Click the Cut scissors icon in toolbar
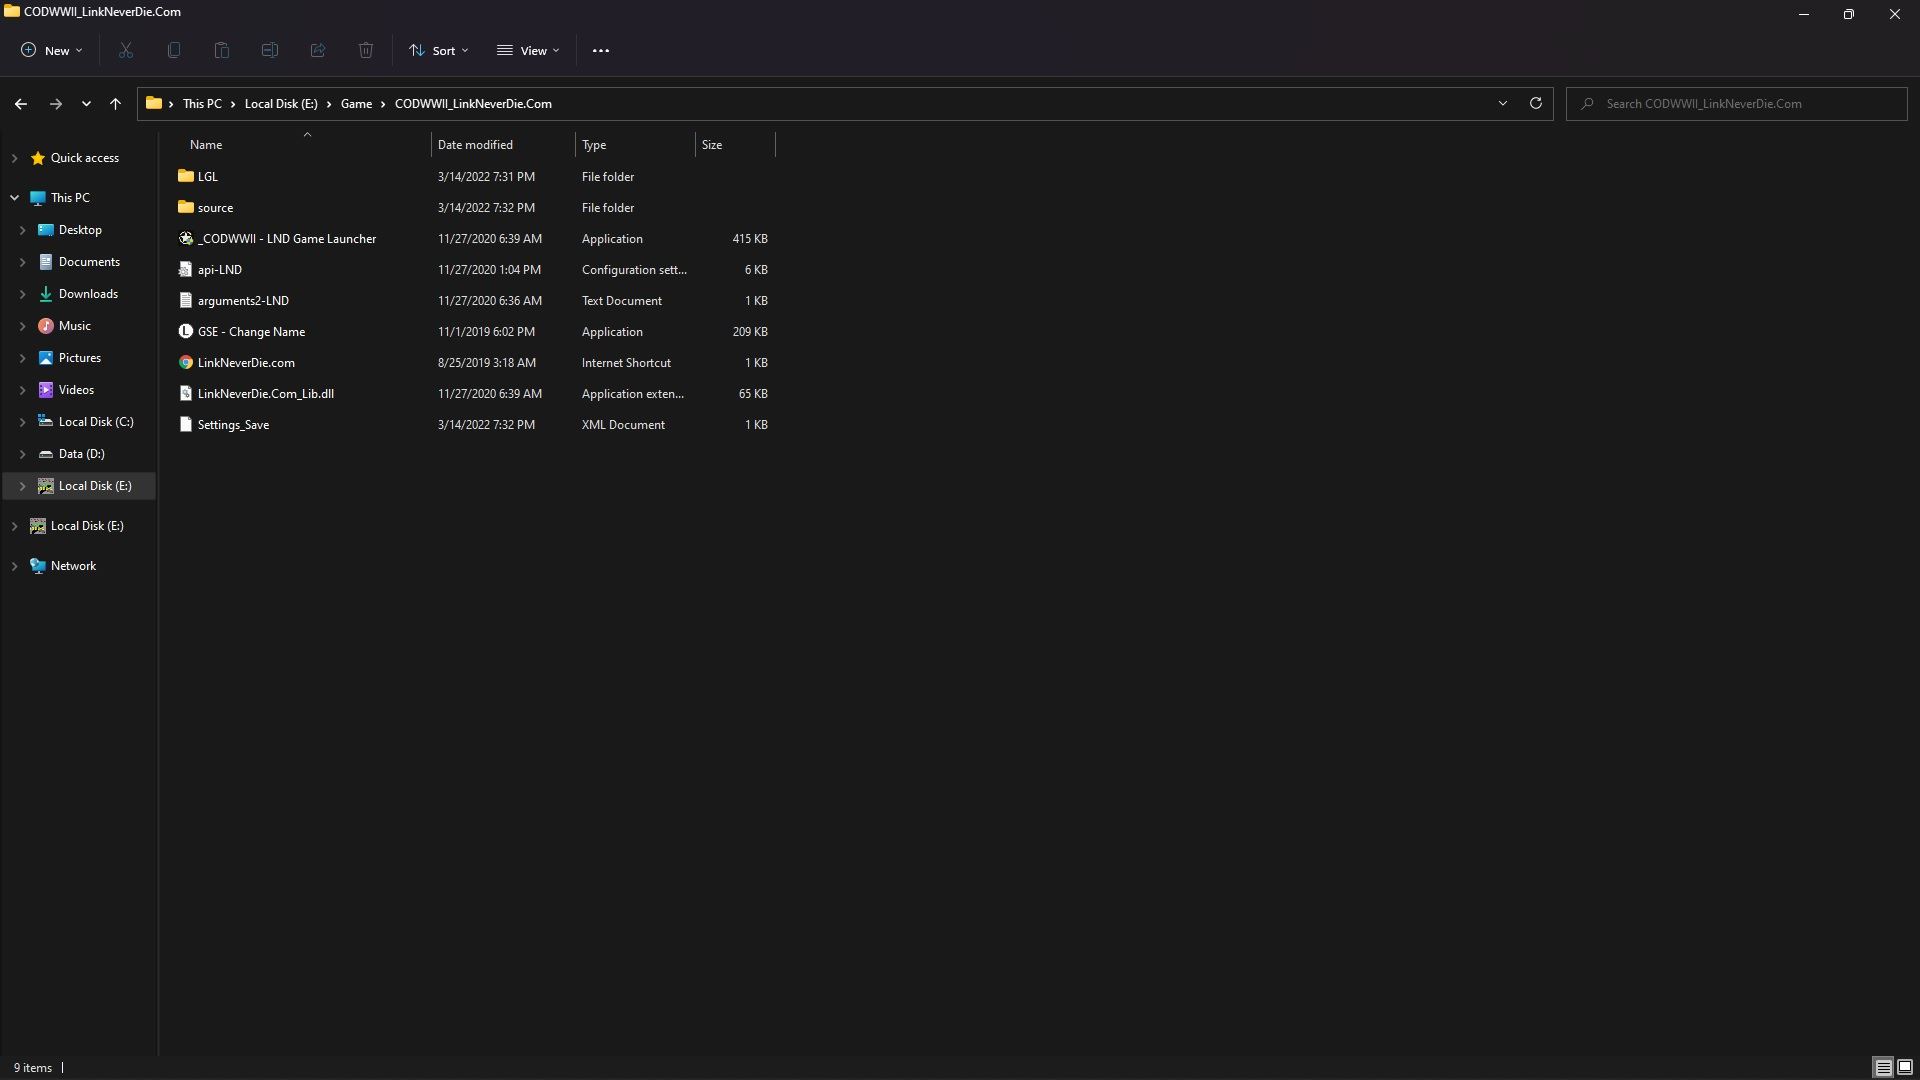The height and width of the screenshot is (1080, 1920). point(126,51)
